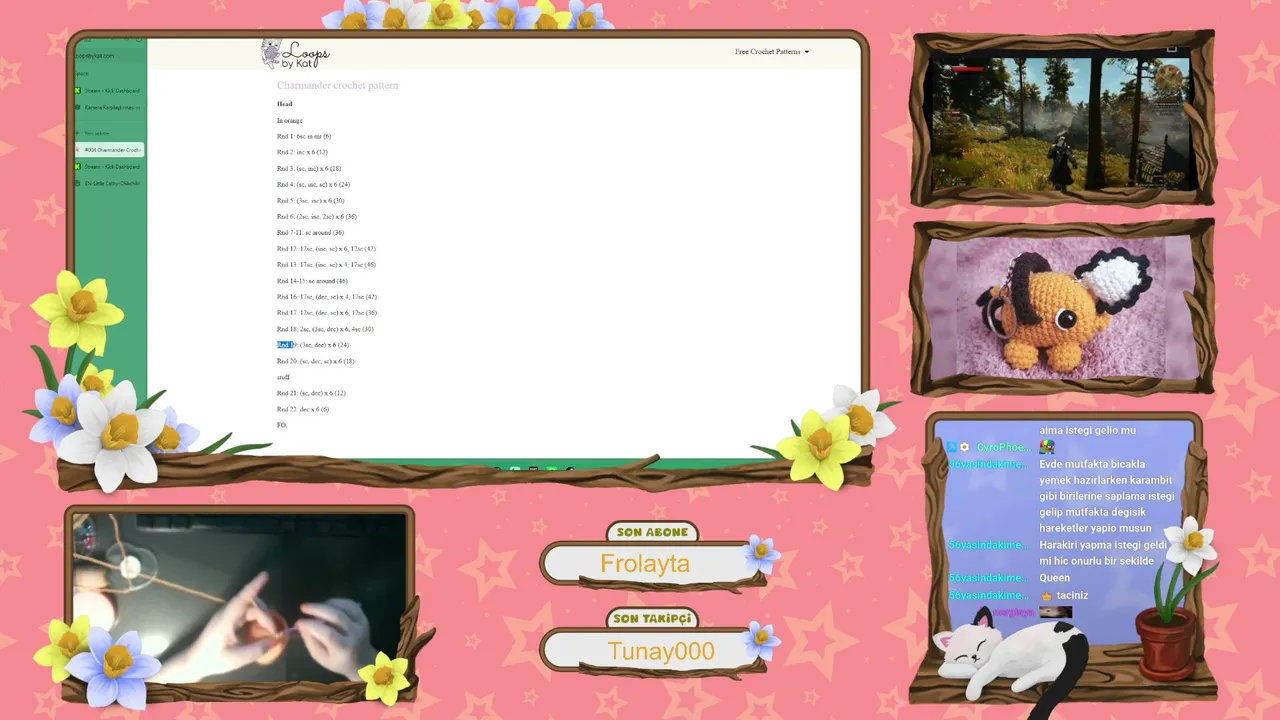Click the Rnd 22: dec x 6 line
Screen dimensions: 1280x720
(x=303, y=409)
